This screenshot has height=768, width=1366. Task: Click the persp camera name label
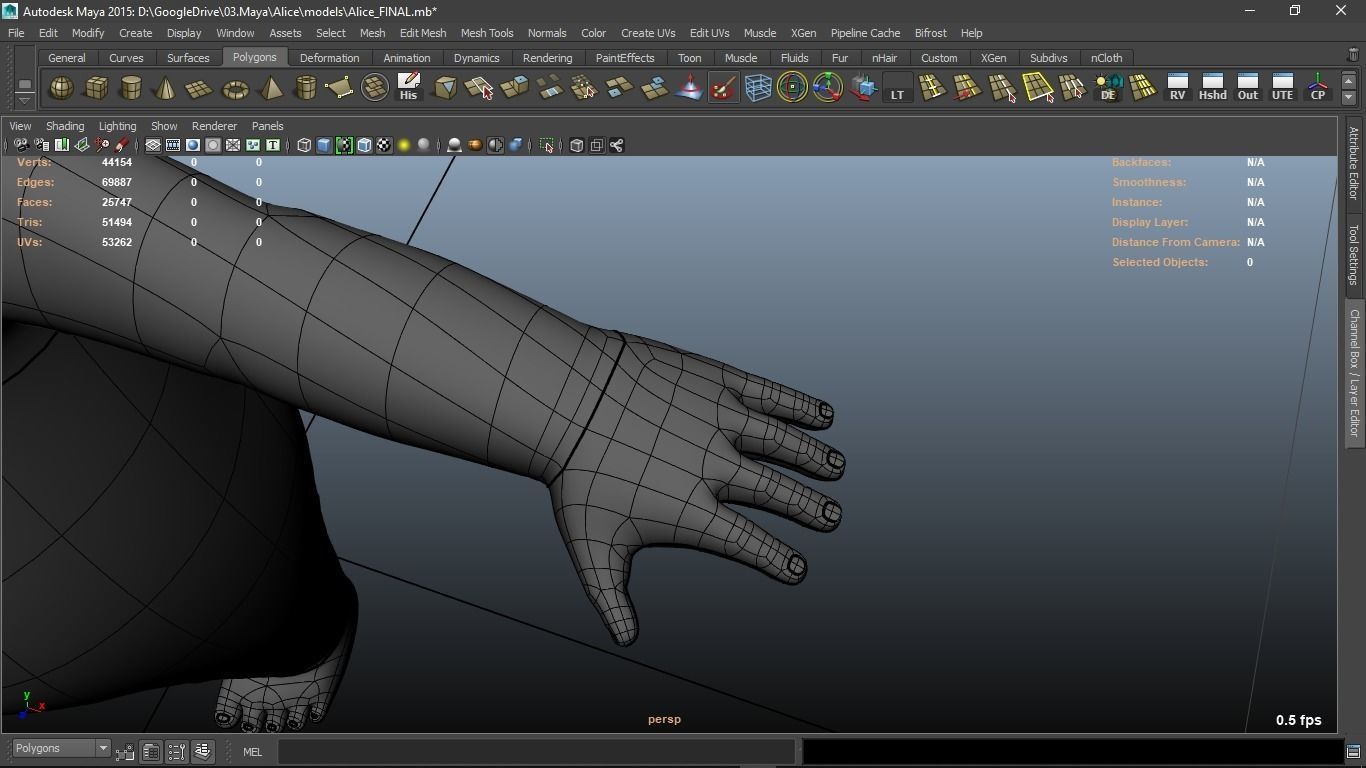pos(664,719)
